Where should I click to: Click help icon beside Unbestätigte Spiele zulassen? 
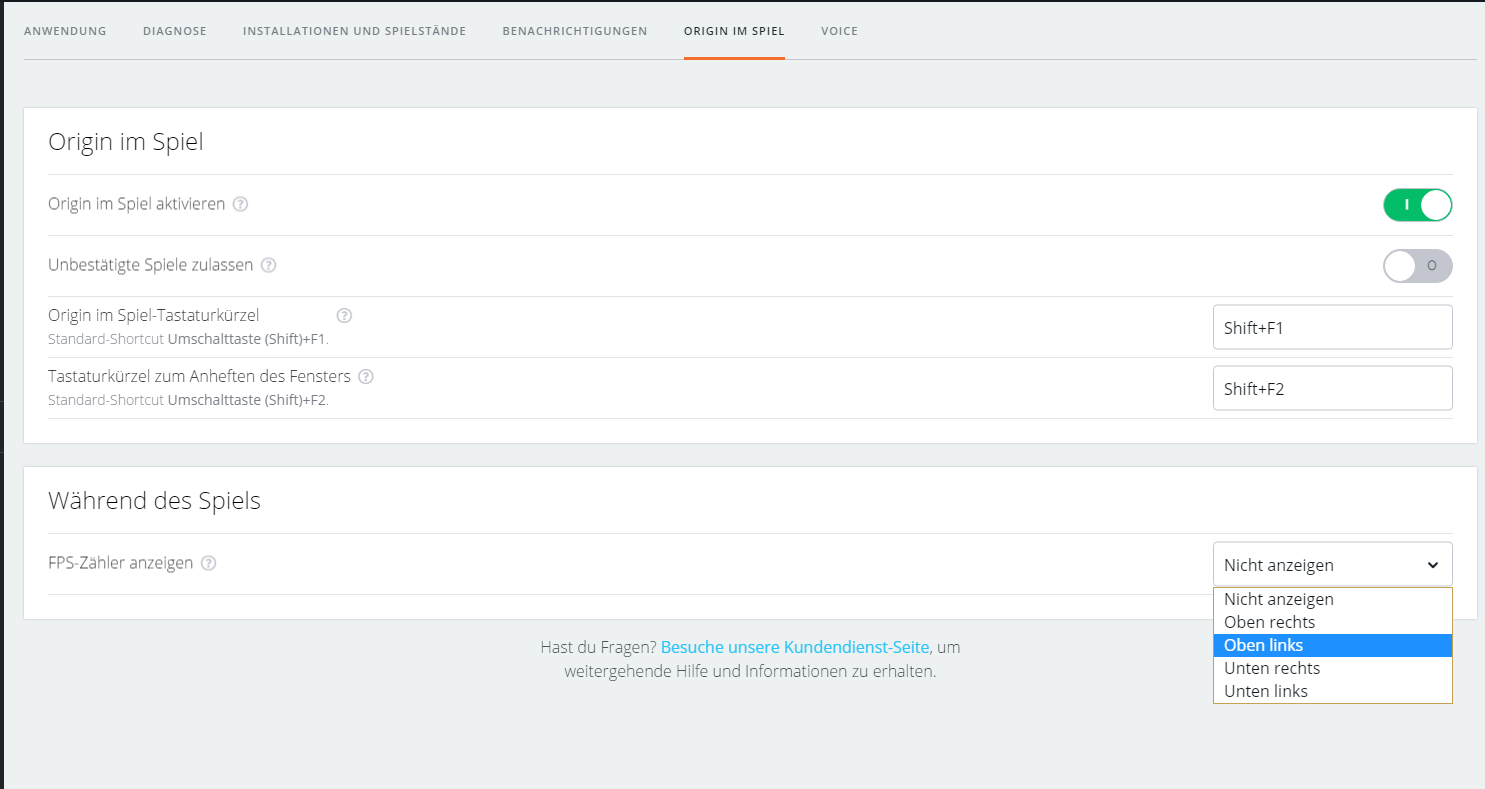[268, 265]
